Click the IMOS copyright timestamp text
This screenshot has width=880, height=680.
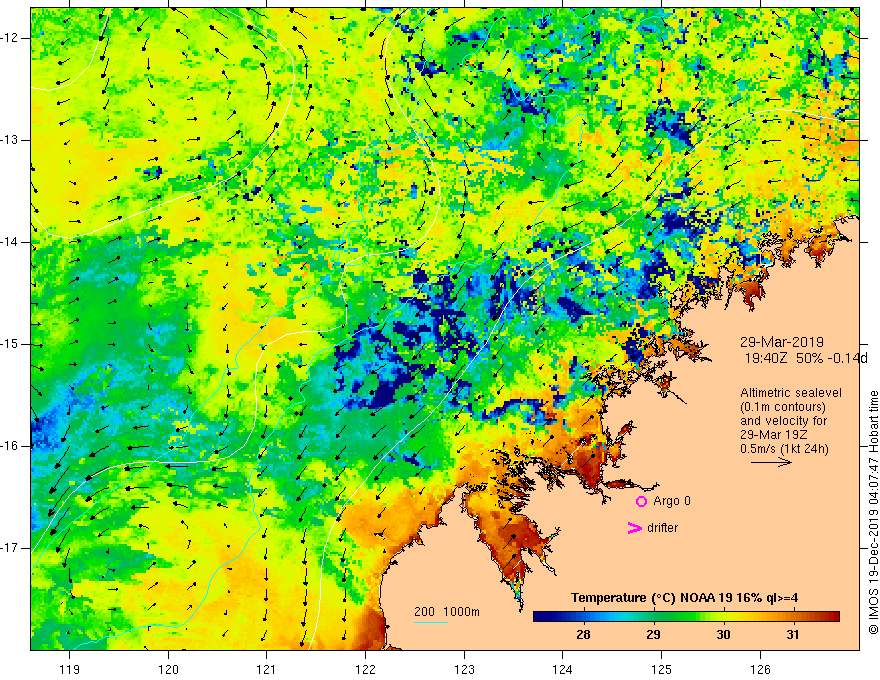coord(873,513)
